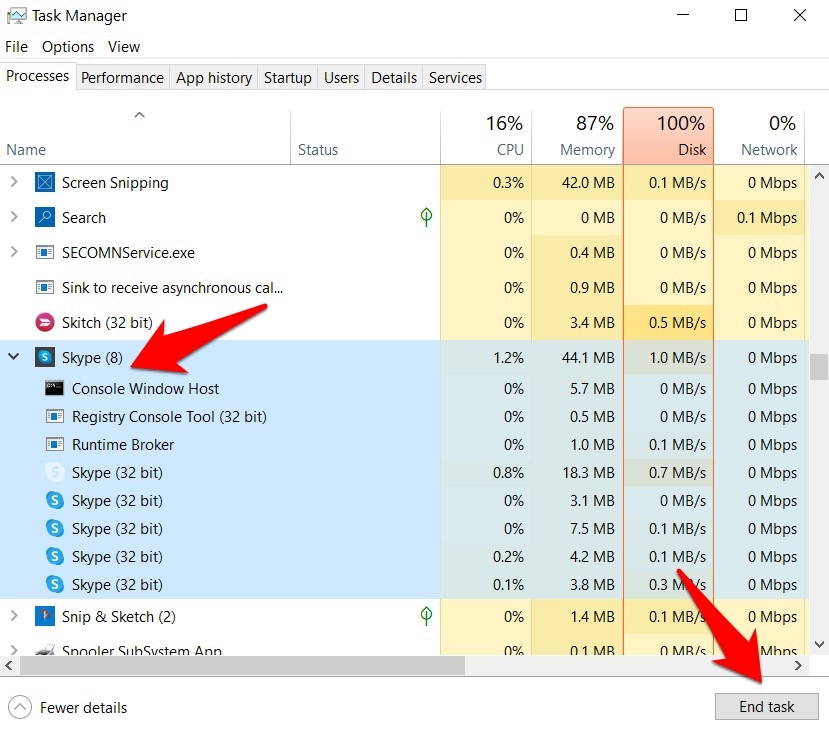Image resolution: width=829 pixels, height=737 pixels.
Task: Click the Skype (8) 44.1 MB memory cell
Action: [x=577, y=357]
